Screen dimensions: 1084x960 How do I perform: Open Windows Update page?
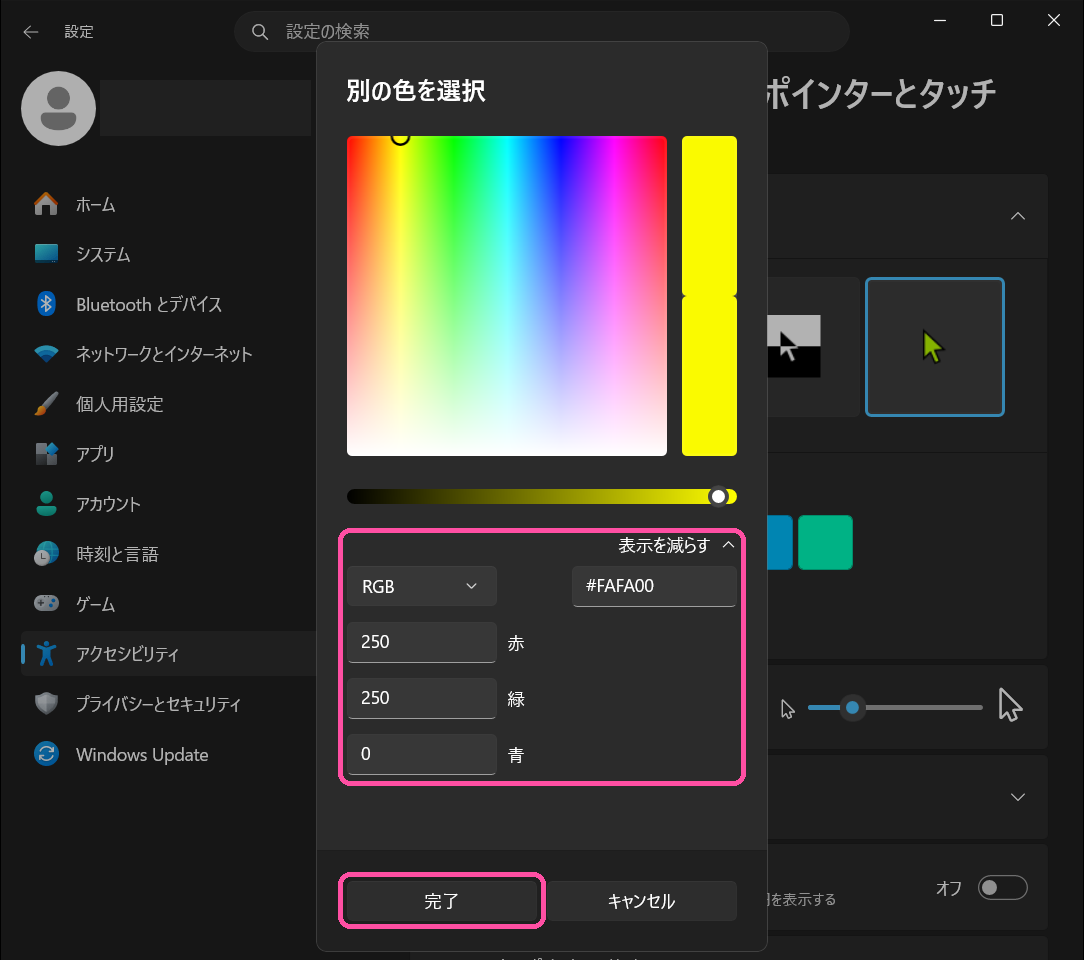point(169,754)
